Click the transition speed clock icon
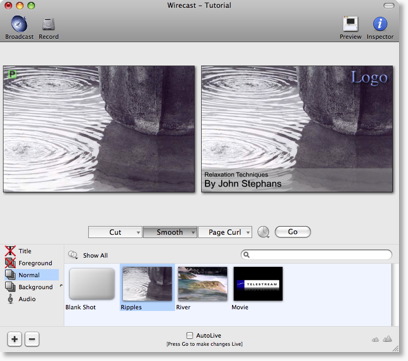408x361 pixels. coord(263,232)
